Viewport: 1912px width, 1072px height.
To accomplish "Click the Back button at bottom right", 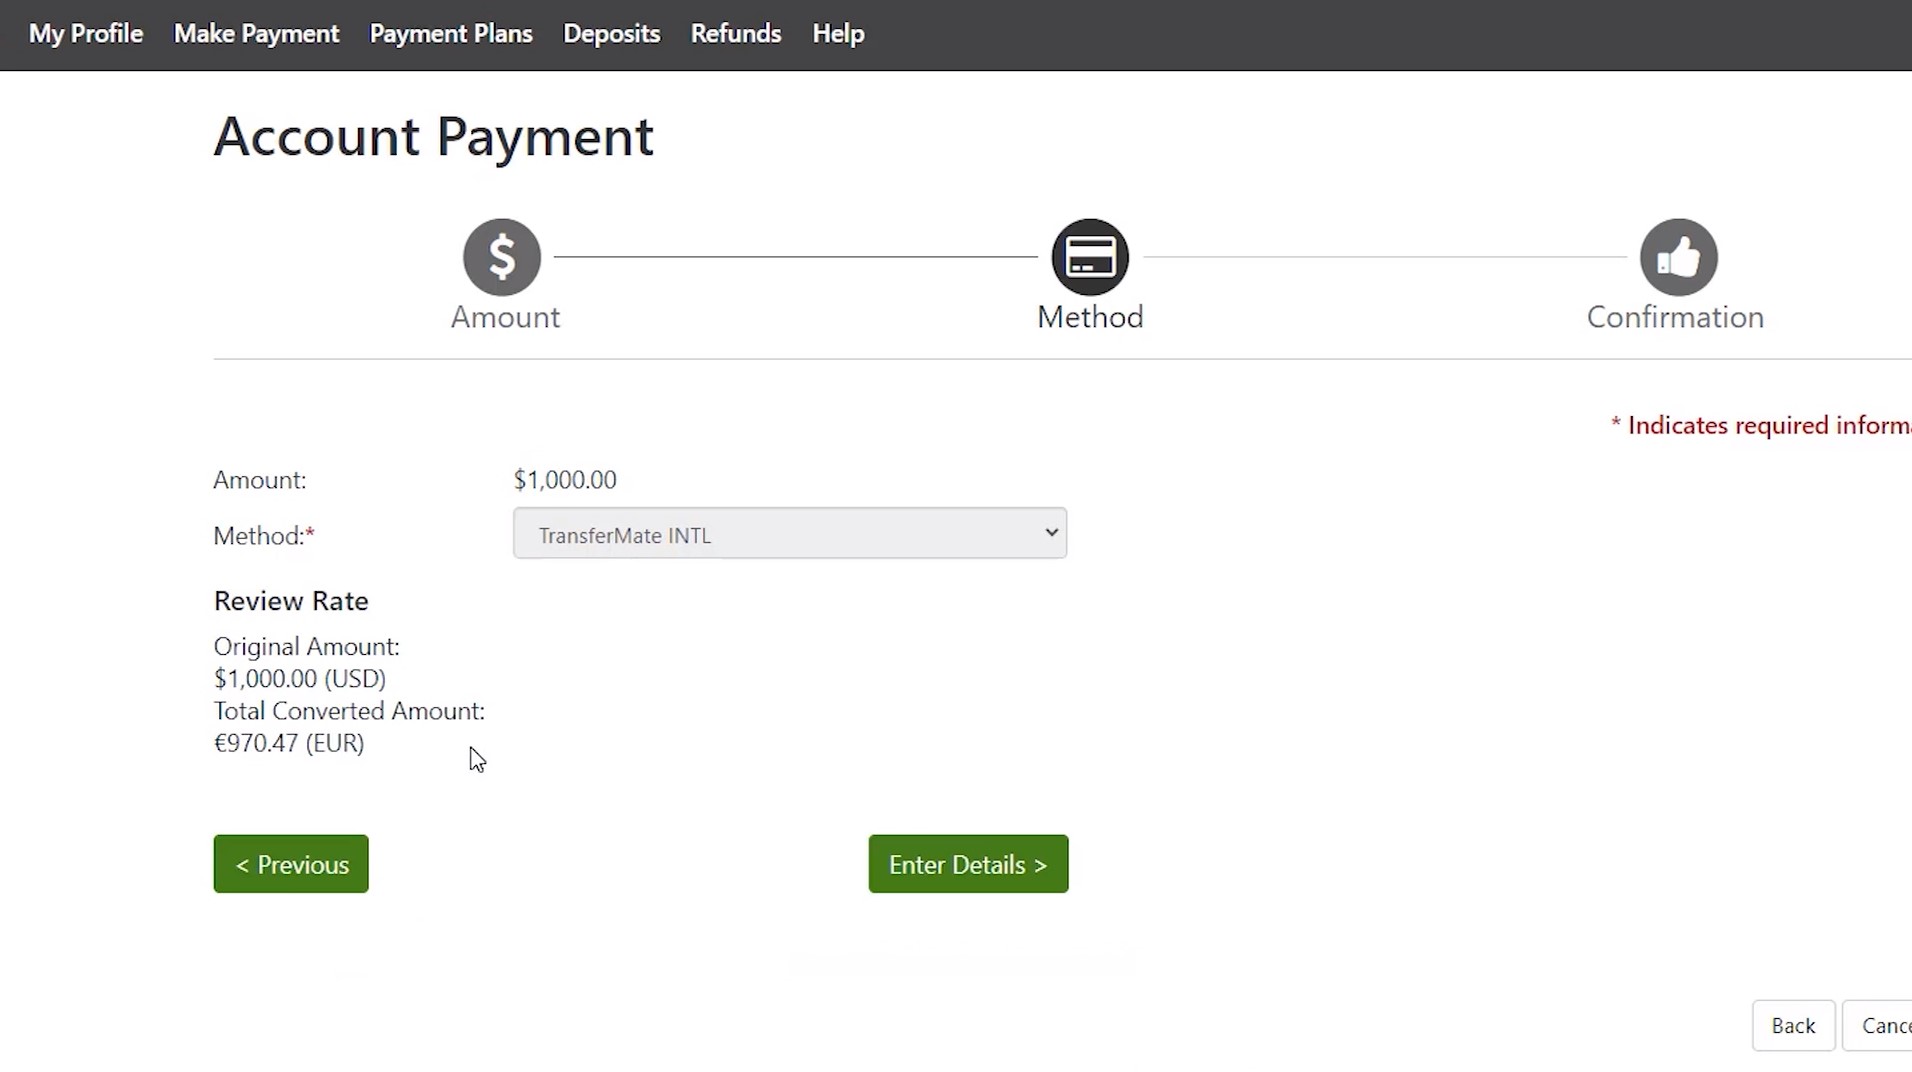I will pyautogui.click(x=1792, y=1026).
